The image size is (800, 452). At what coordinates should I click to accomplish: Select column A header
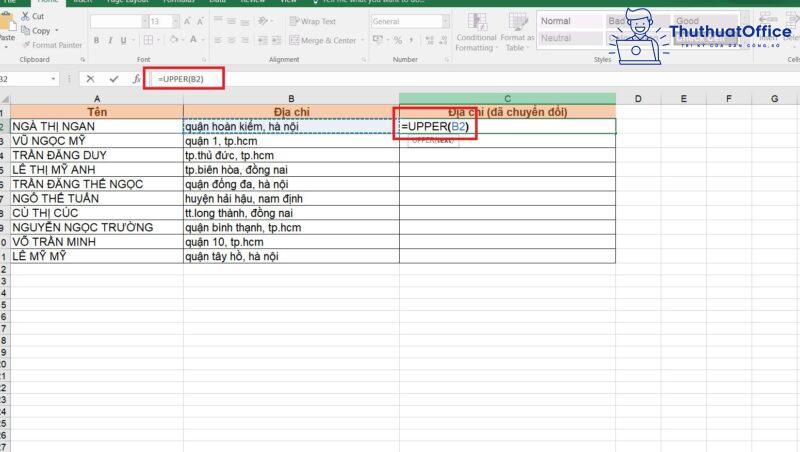click(x=97, y=98)
